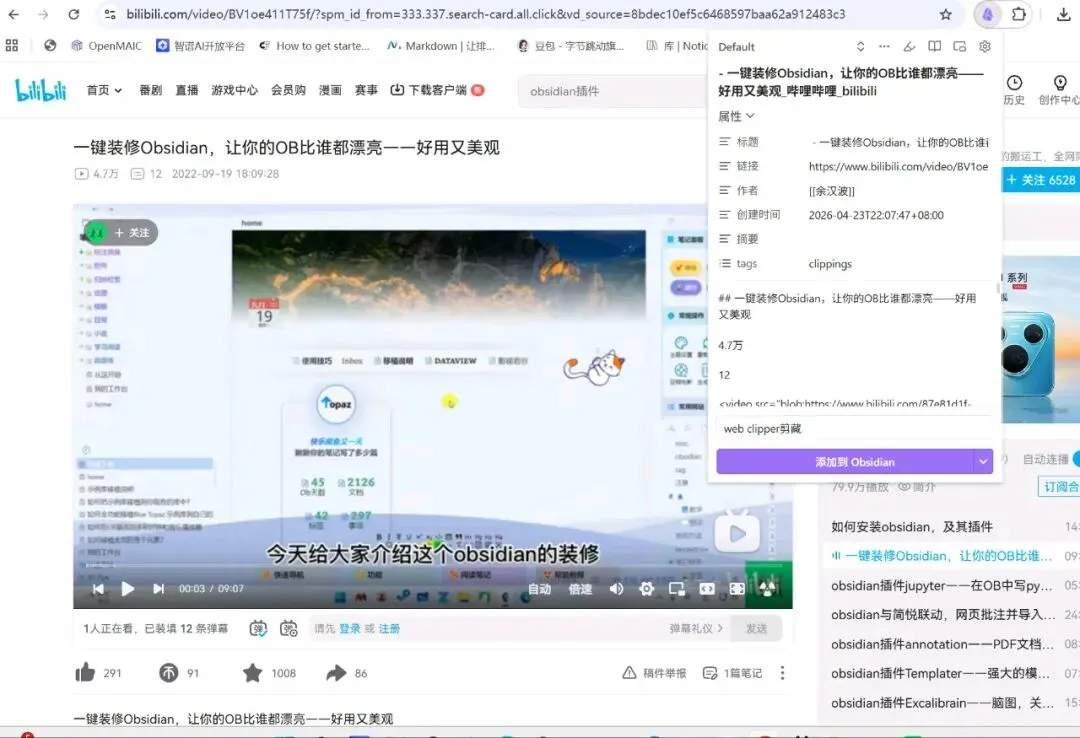Click the bilibili logo
1080x738 pixels.
[x=41, y=90]
